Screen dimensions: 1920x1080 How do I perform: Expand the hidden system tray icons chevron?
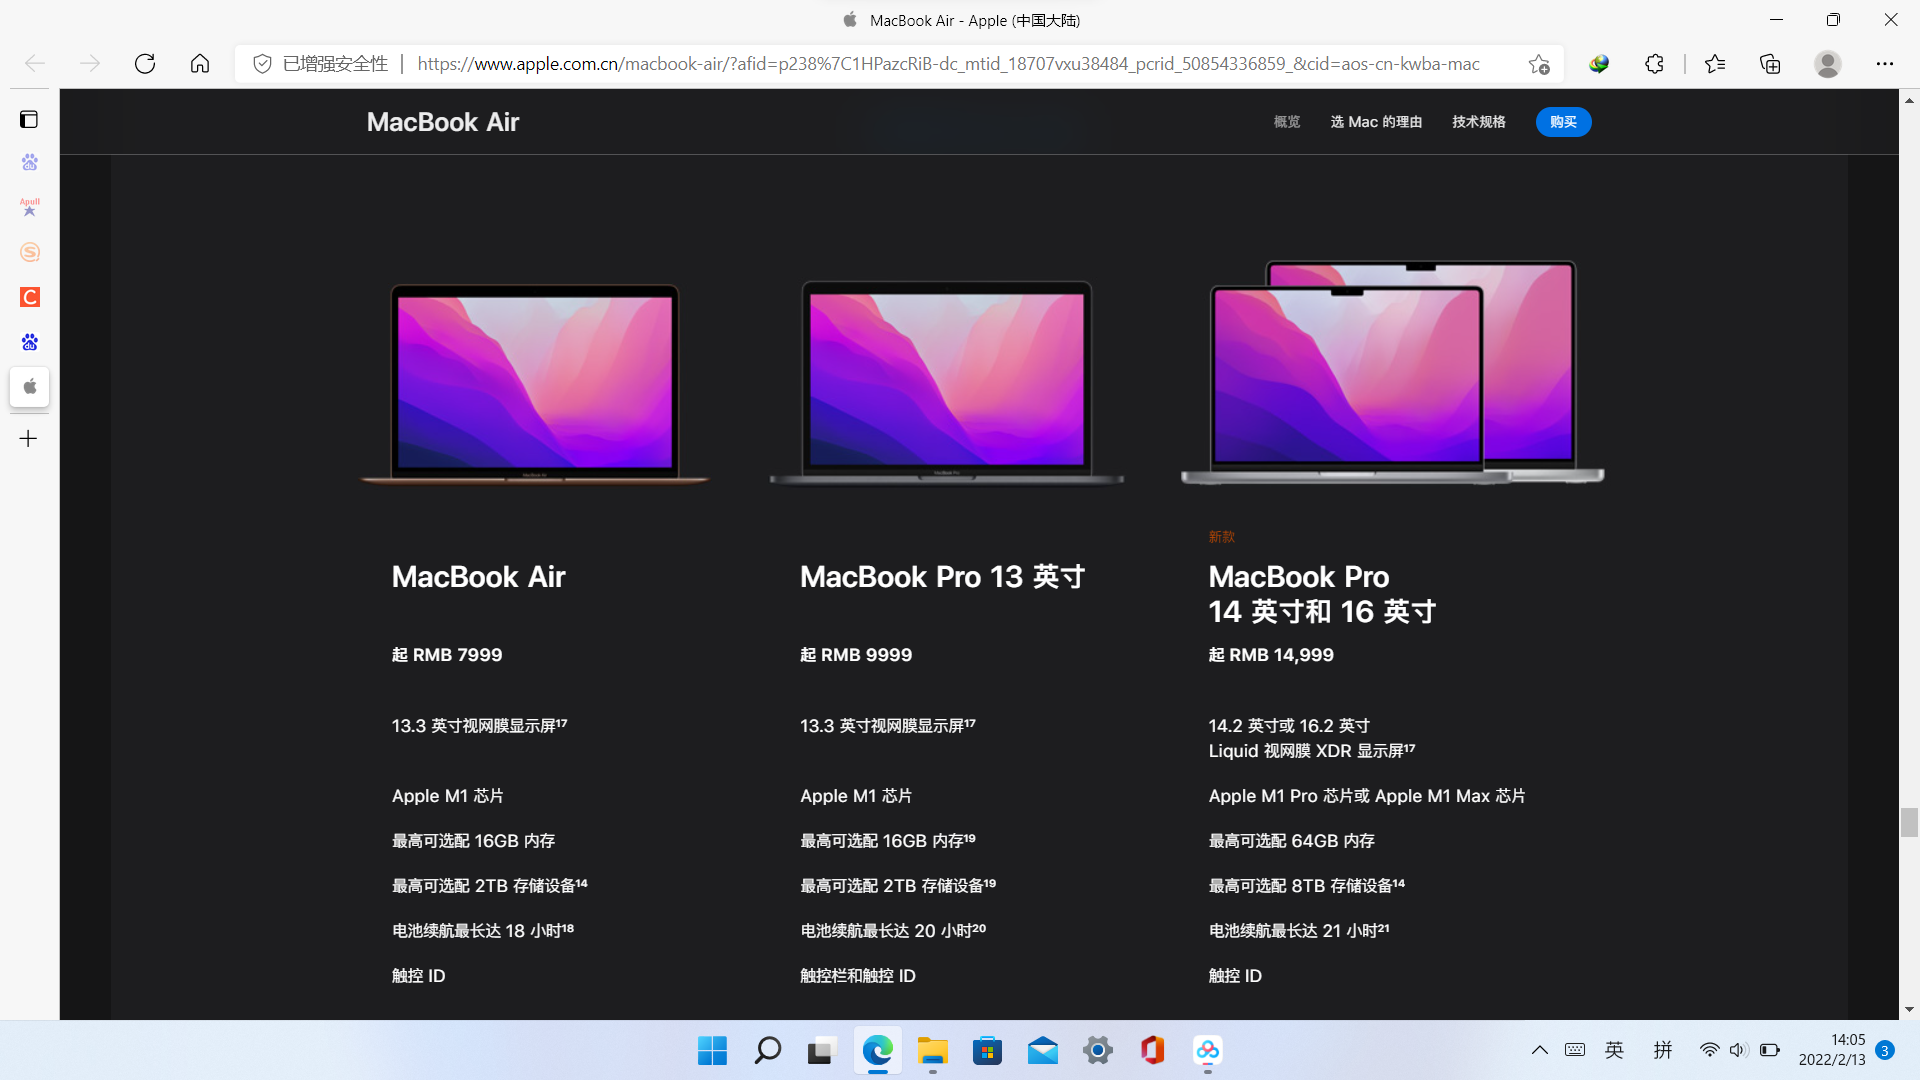tap(1539, 1050)
